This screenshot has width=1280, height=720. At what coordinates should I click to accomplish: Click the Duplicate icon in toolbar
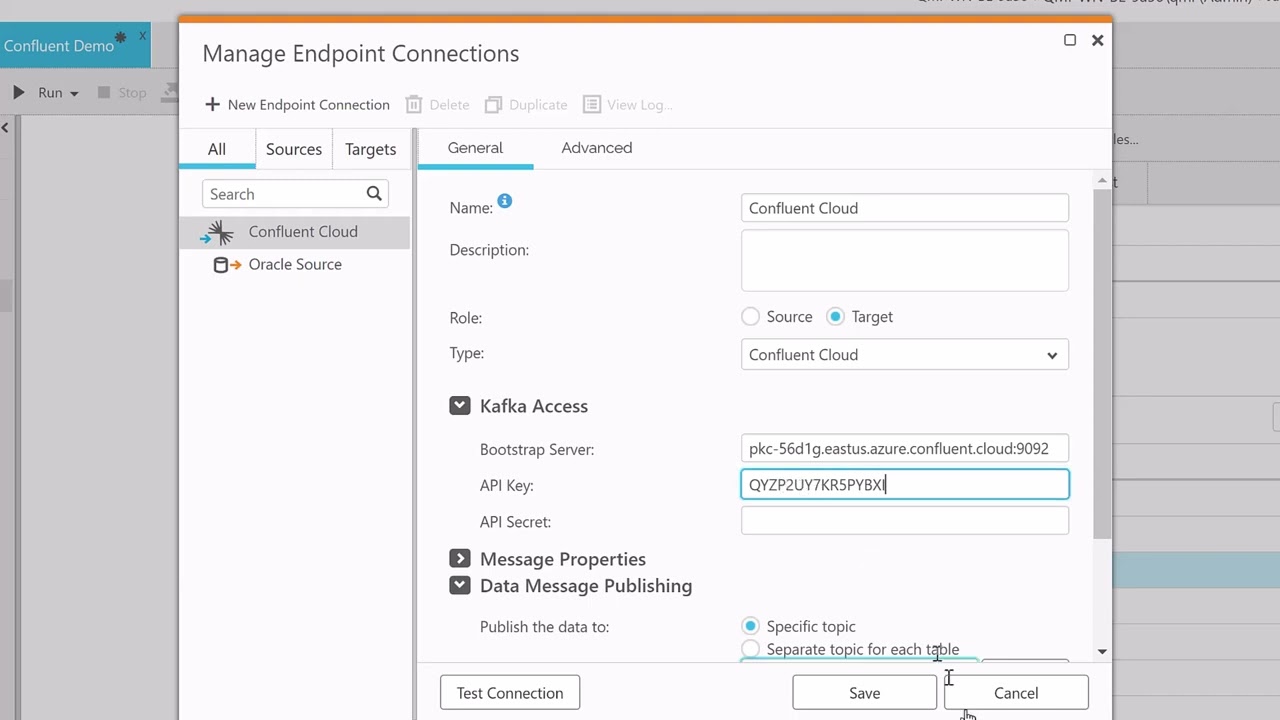(x=493, y=104)
